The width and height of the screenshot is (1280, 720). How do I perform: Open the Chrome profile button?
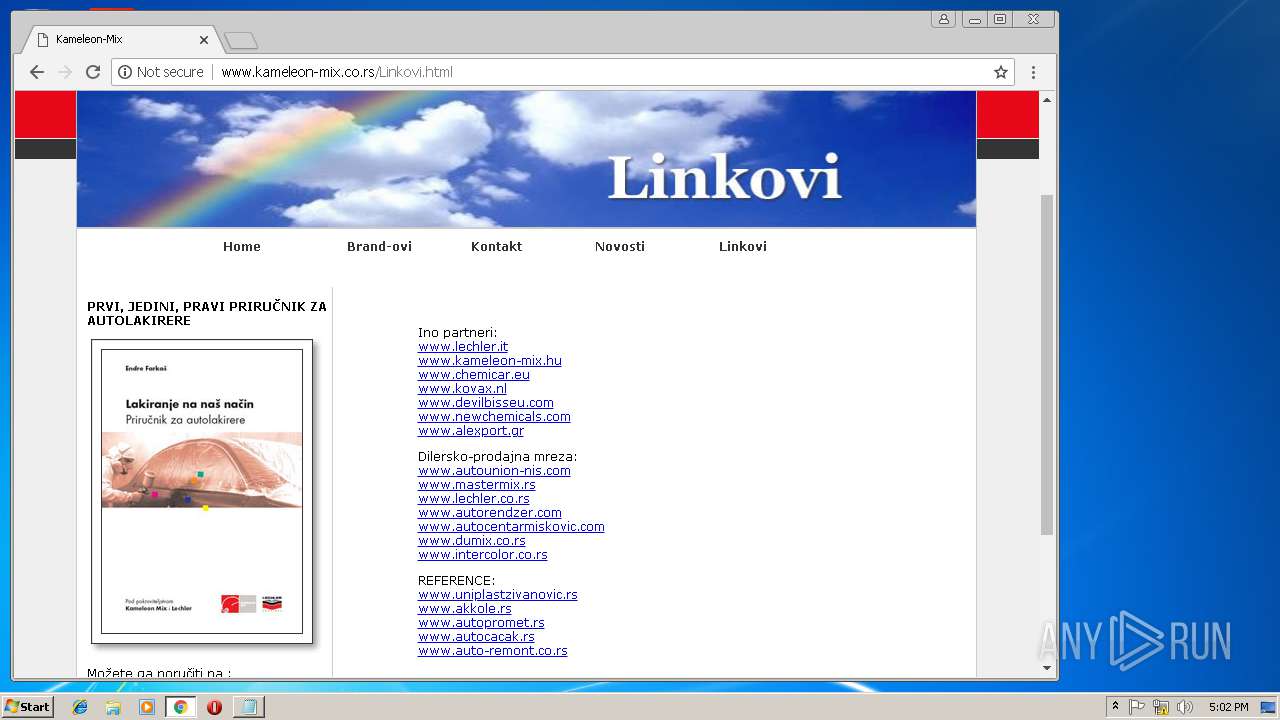(943, 19)
